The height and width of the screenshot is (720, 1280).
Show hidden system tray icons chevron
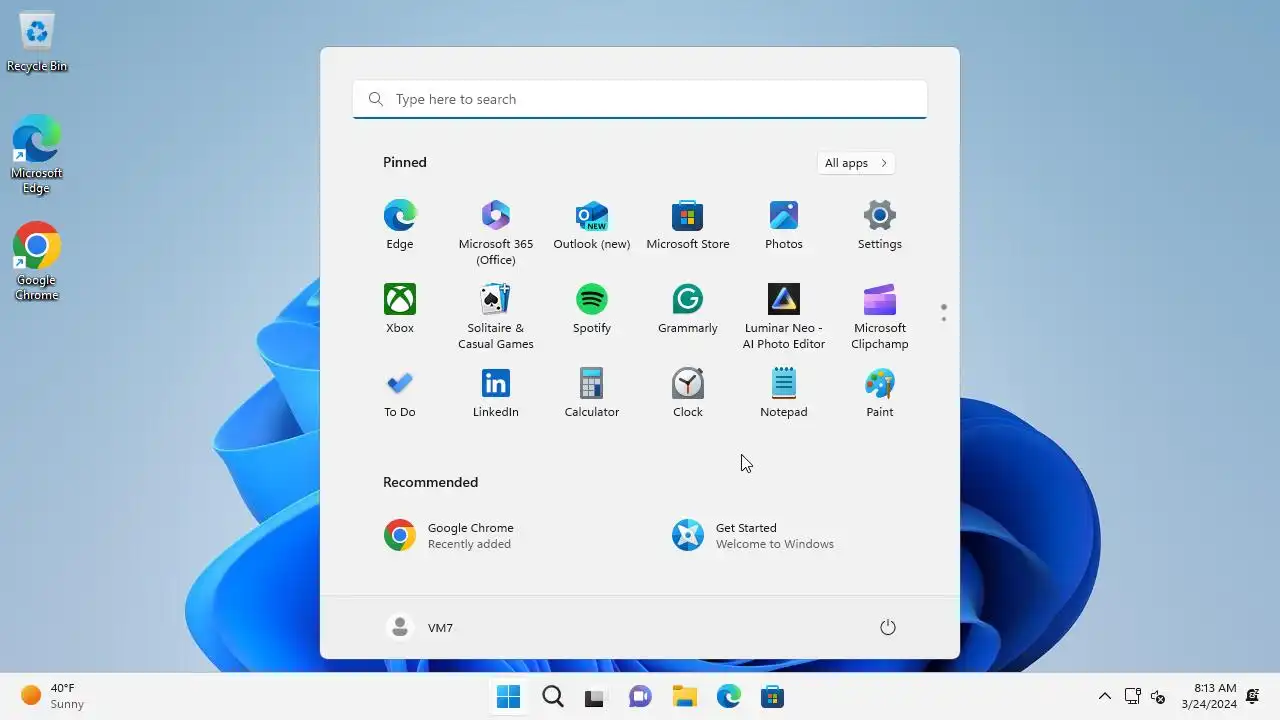pyautogui.click(x=1105, y=696)
